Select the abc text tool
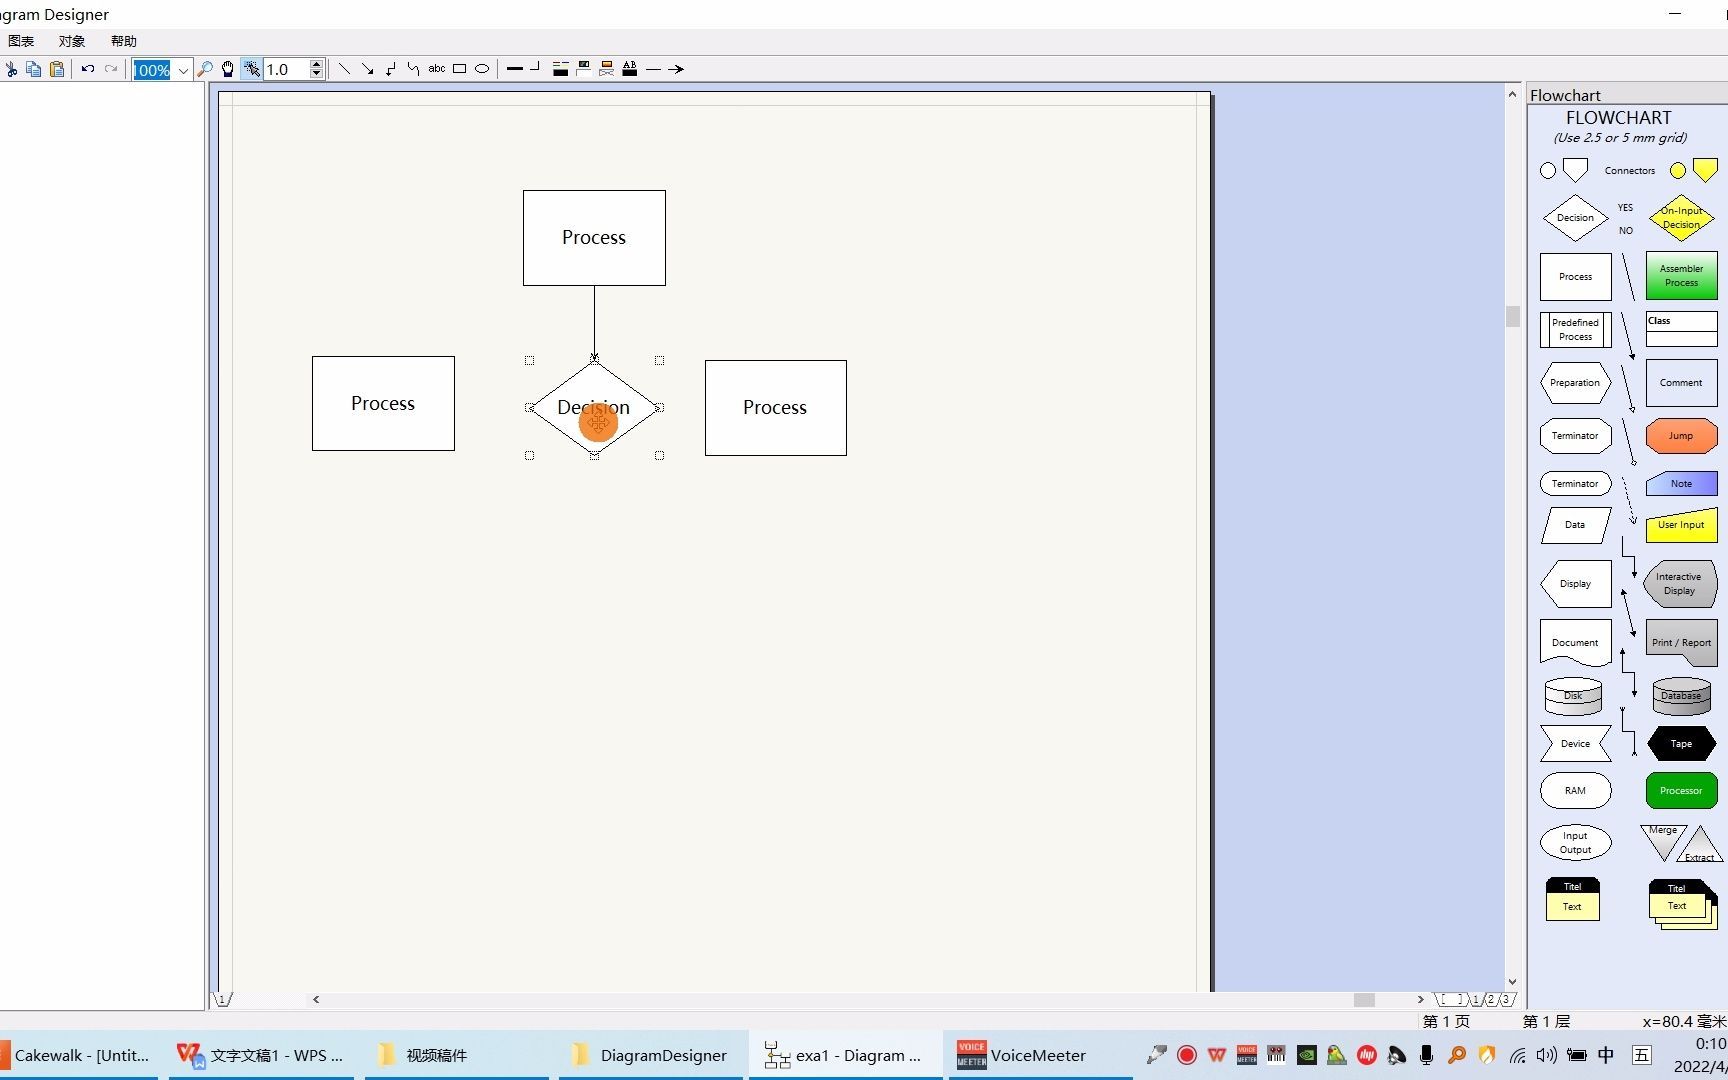The width and height of the screenshot is (1728, 1080). tap(437, 69)
